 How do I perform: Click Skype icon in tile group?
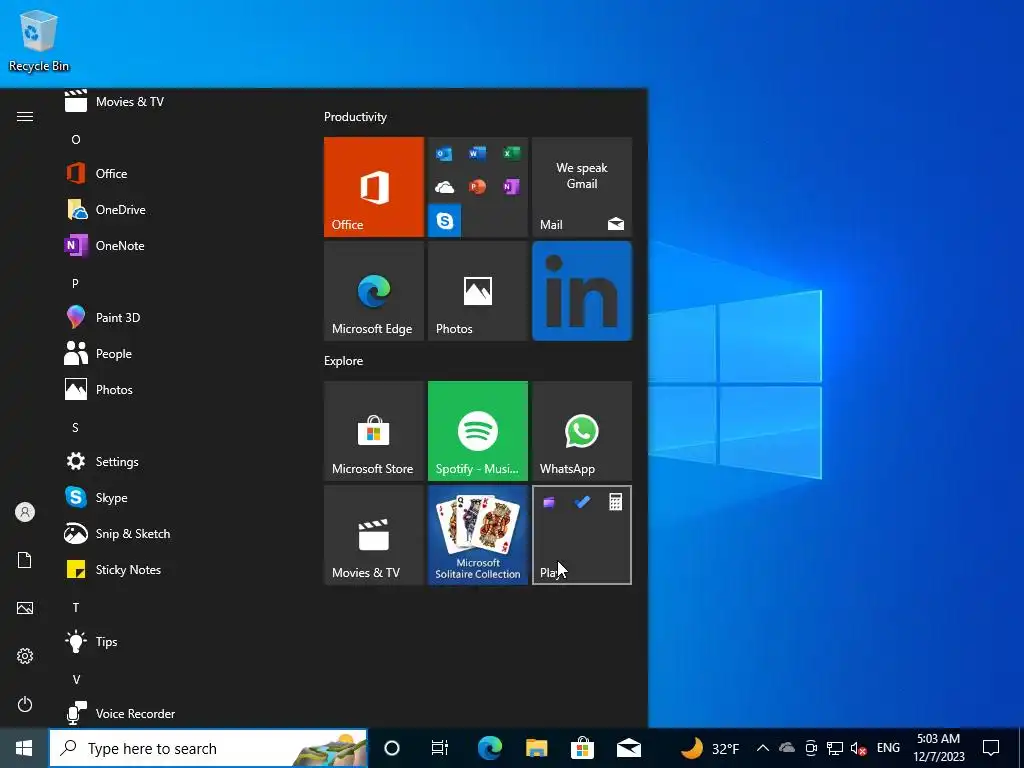pyautogui.click(x=444, y=221)
